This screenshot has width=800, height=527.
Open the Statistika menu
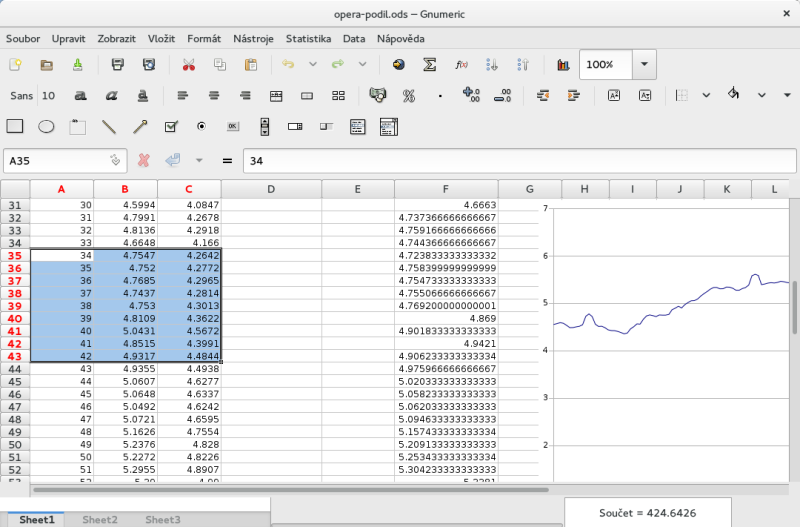pos(308,38)
